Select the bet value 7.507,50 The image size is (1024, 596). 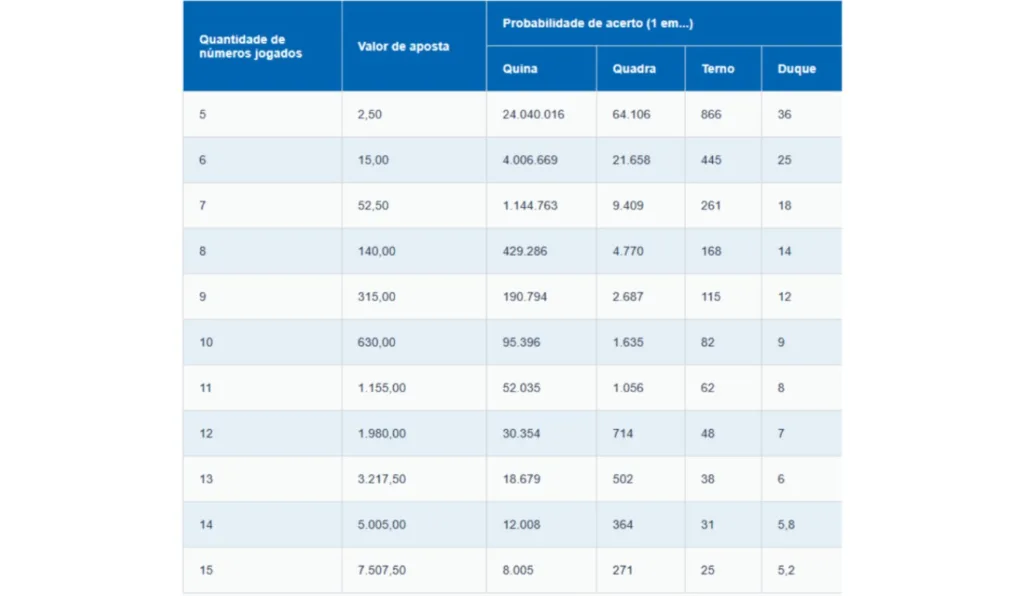[381, 570]
